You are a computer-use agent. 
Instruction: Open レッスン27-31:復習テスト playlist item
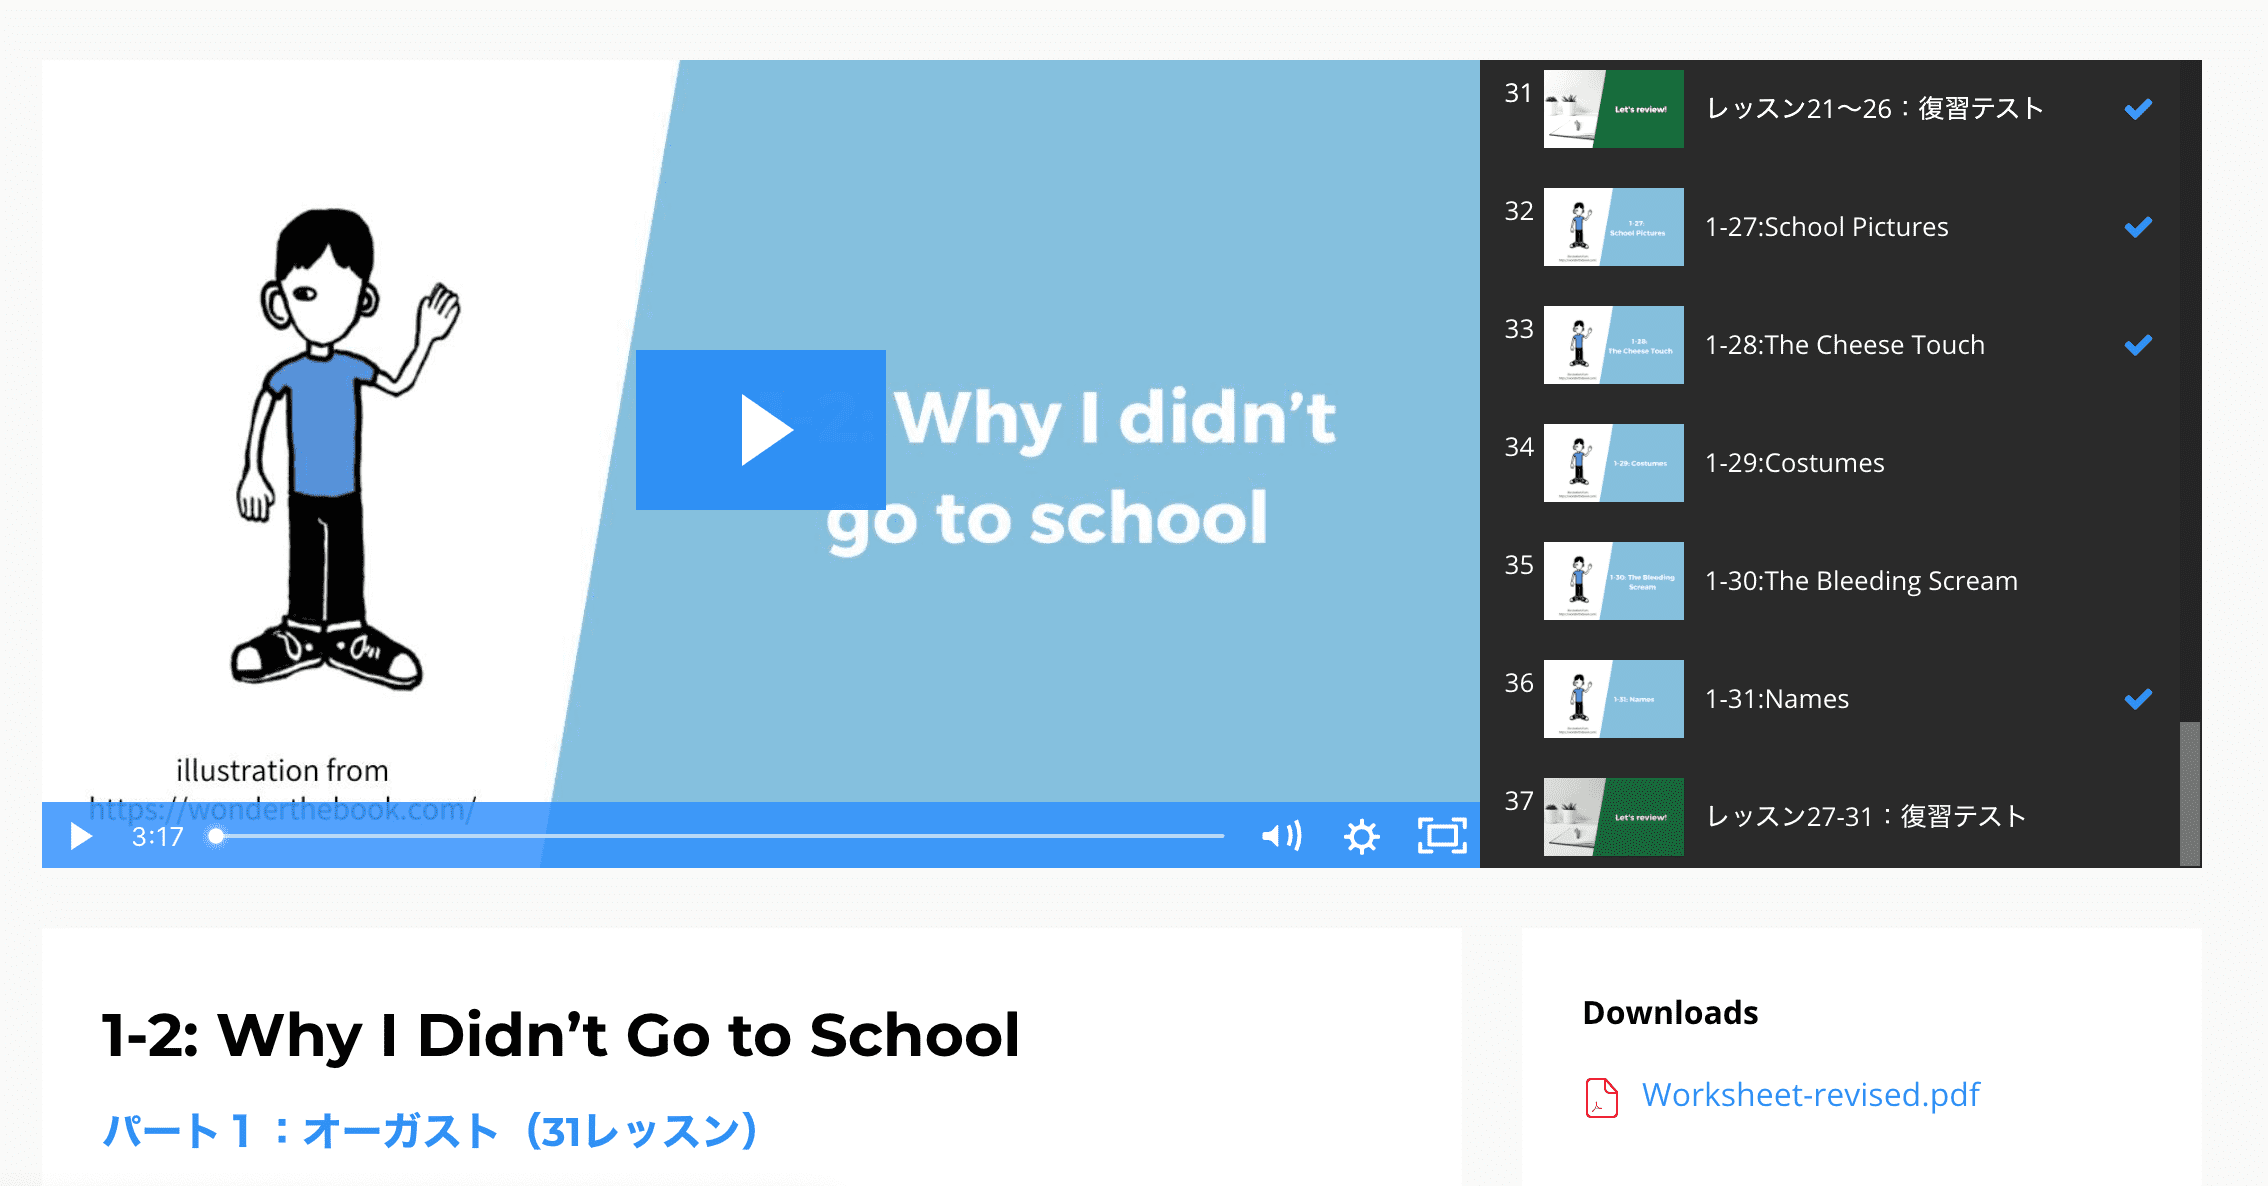pyautogui.click(x=1866, y=817)
